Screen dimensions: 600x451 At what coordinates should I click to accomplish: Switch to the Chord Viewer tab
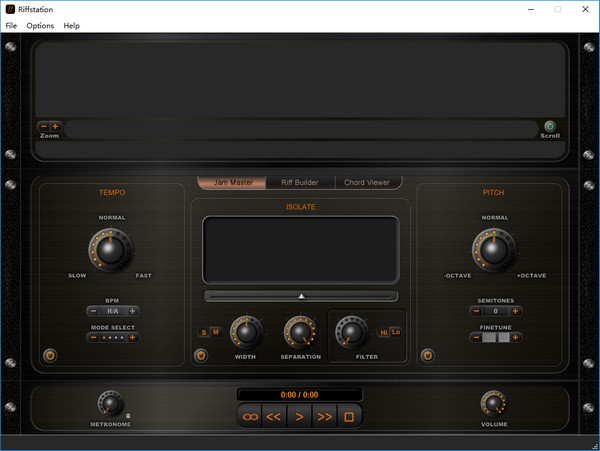pos(367,182)
